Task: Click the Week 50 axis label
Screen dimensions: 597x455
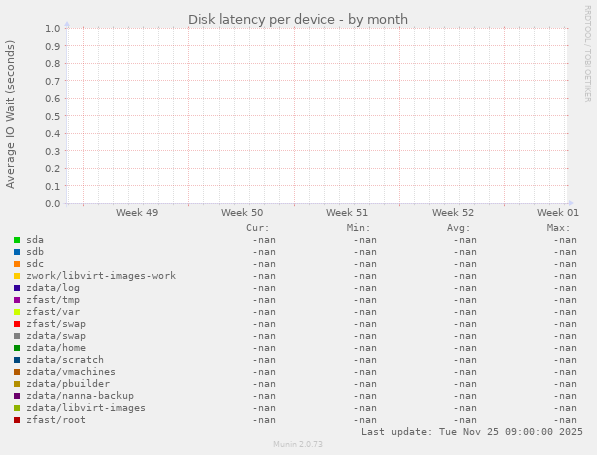Action: 242,212
